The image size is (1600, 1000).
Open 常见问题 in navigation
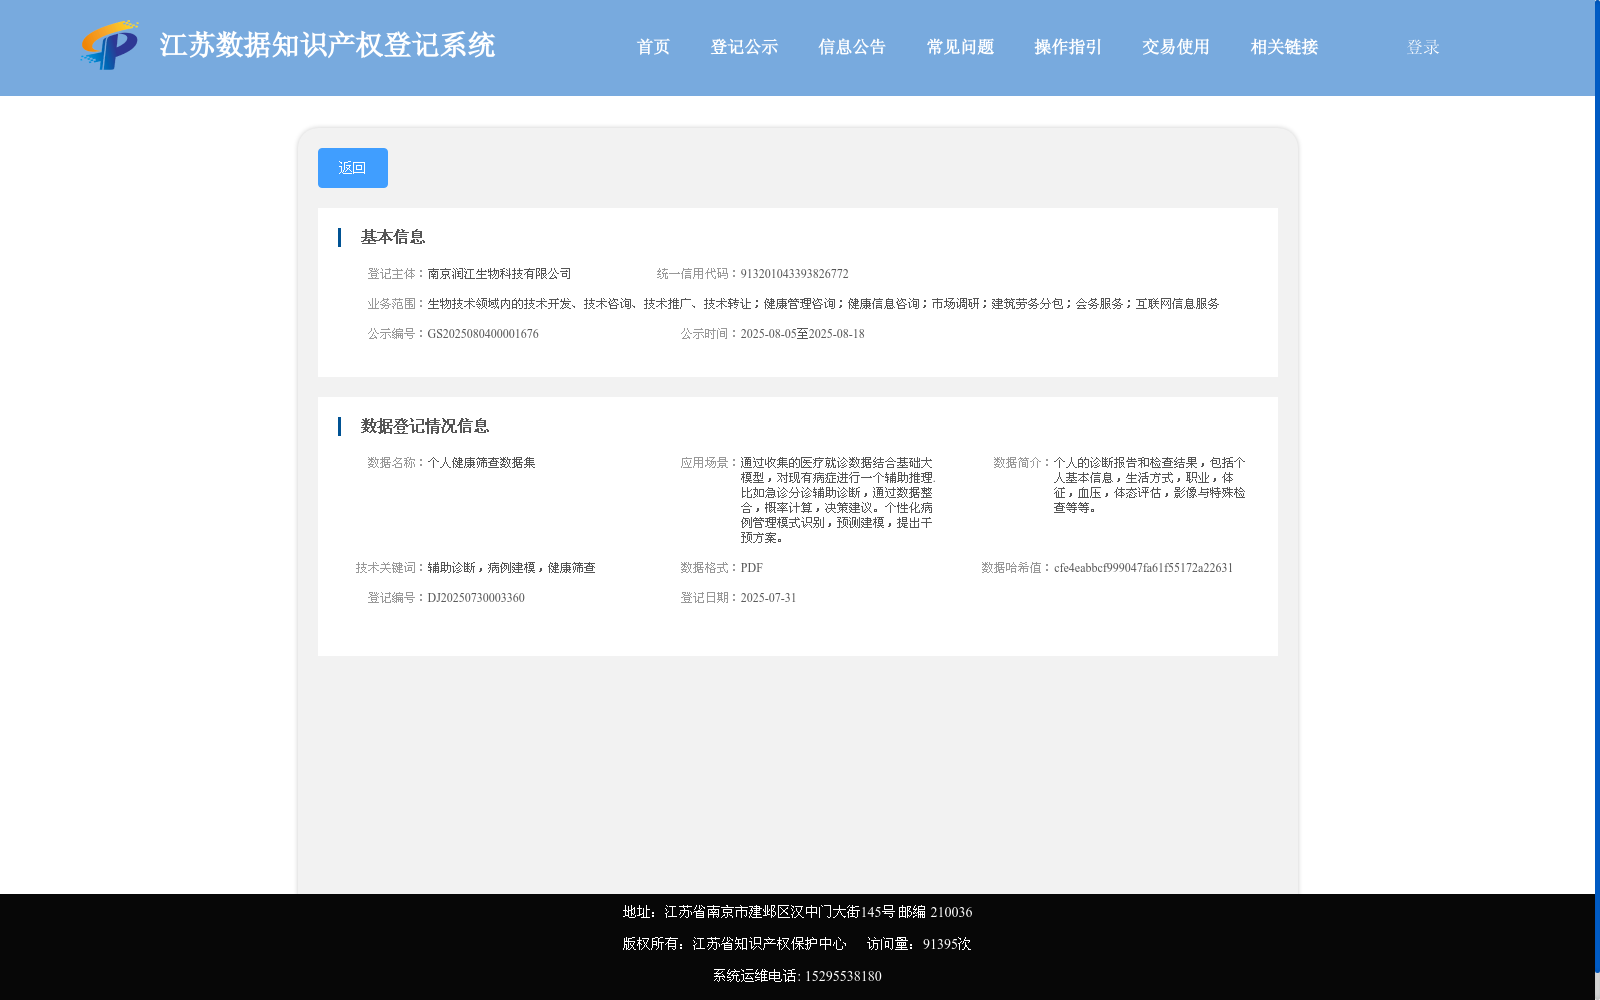(x=960, y=47)
